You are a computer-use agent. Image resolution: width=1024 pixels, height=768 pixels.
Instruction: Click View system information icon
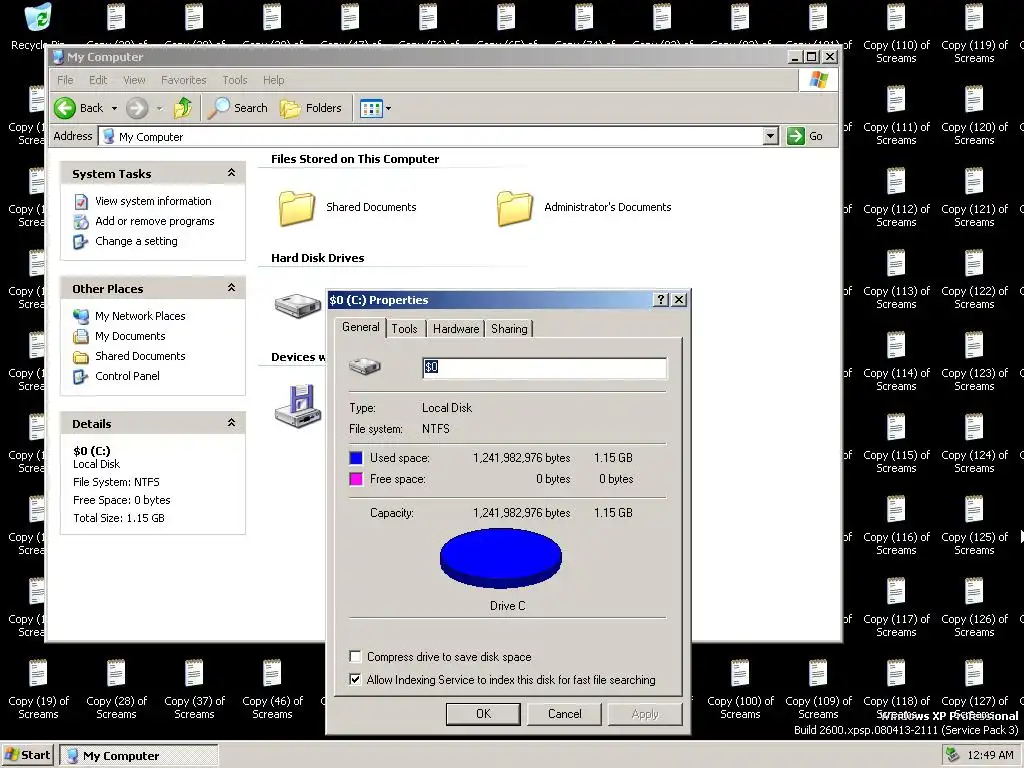(81, 201)
